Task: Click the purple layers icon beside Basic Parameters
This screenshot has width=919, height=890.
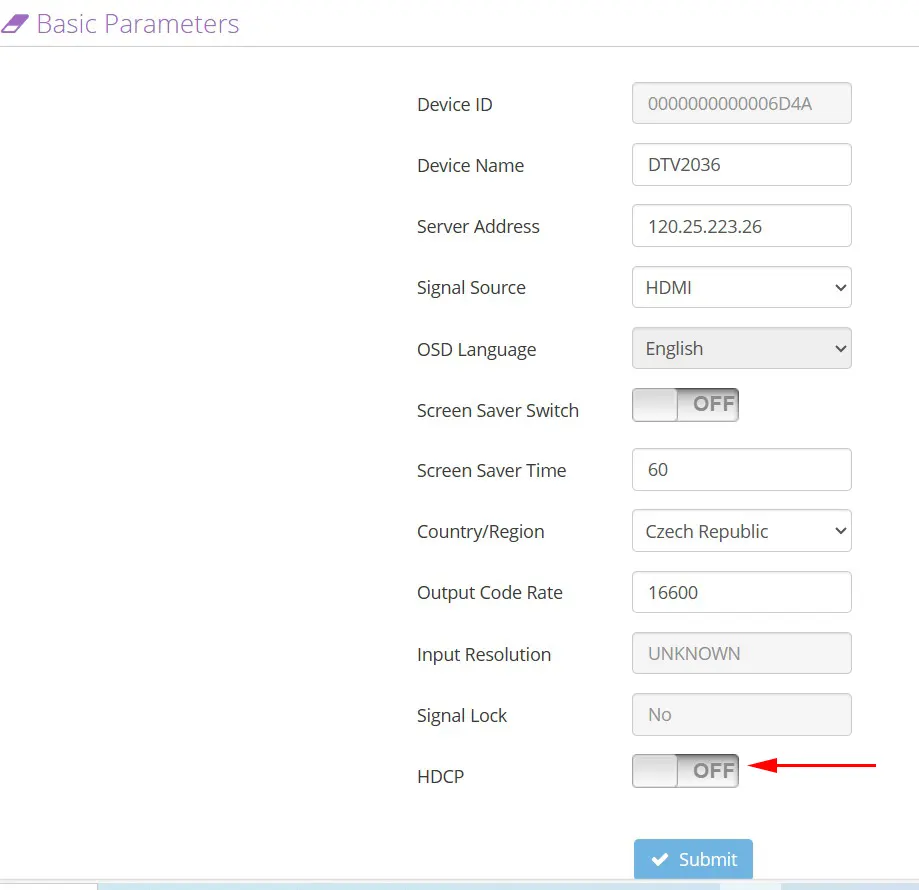Action: pos(17,22)
